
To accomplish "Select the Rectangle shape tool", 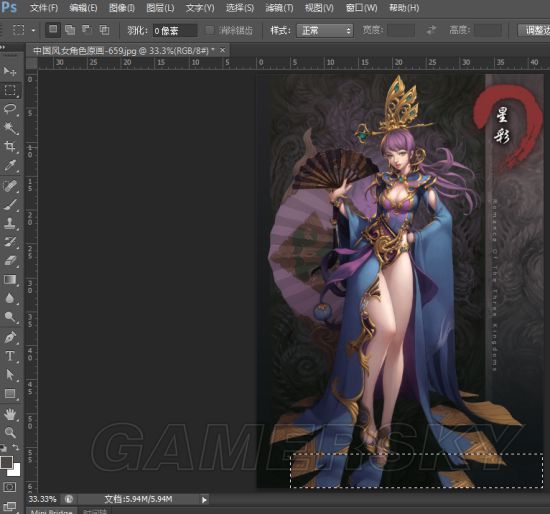I will coord(9,394).
